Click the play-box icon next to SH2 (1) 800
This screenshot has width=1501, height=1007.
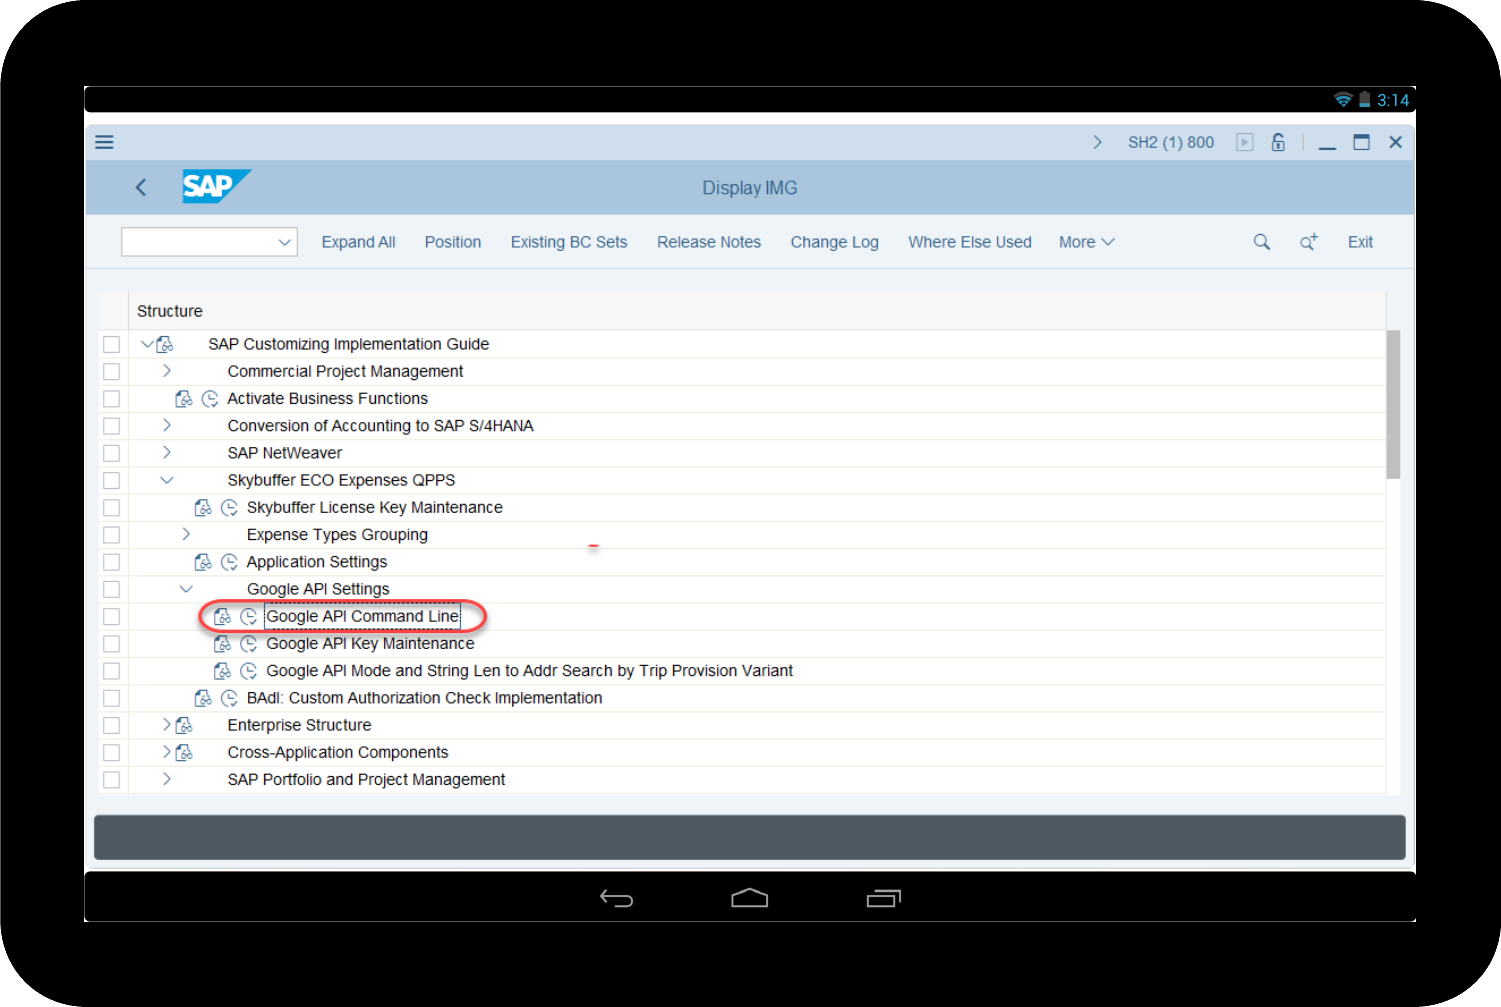[1244, 142]
